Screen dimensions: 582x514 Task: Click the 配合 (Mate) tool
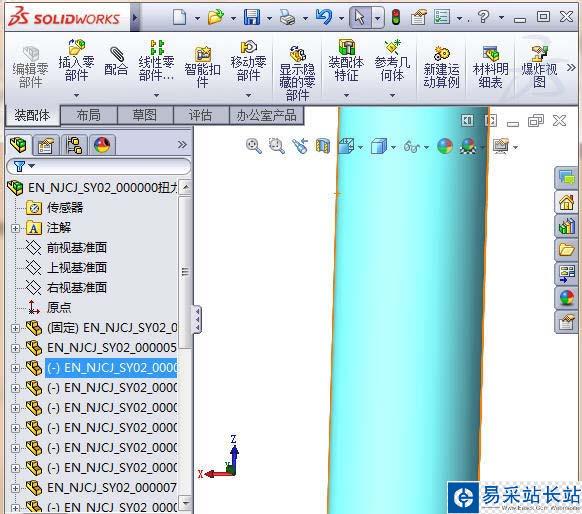(x=116, y=62)
